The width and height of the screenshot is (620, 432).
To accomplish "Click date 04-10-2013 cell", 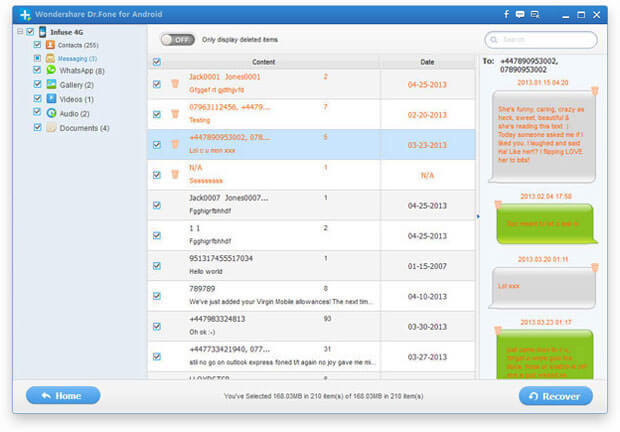I will point(427,296).
